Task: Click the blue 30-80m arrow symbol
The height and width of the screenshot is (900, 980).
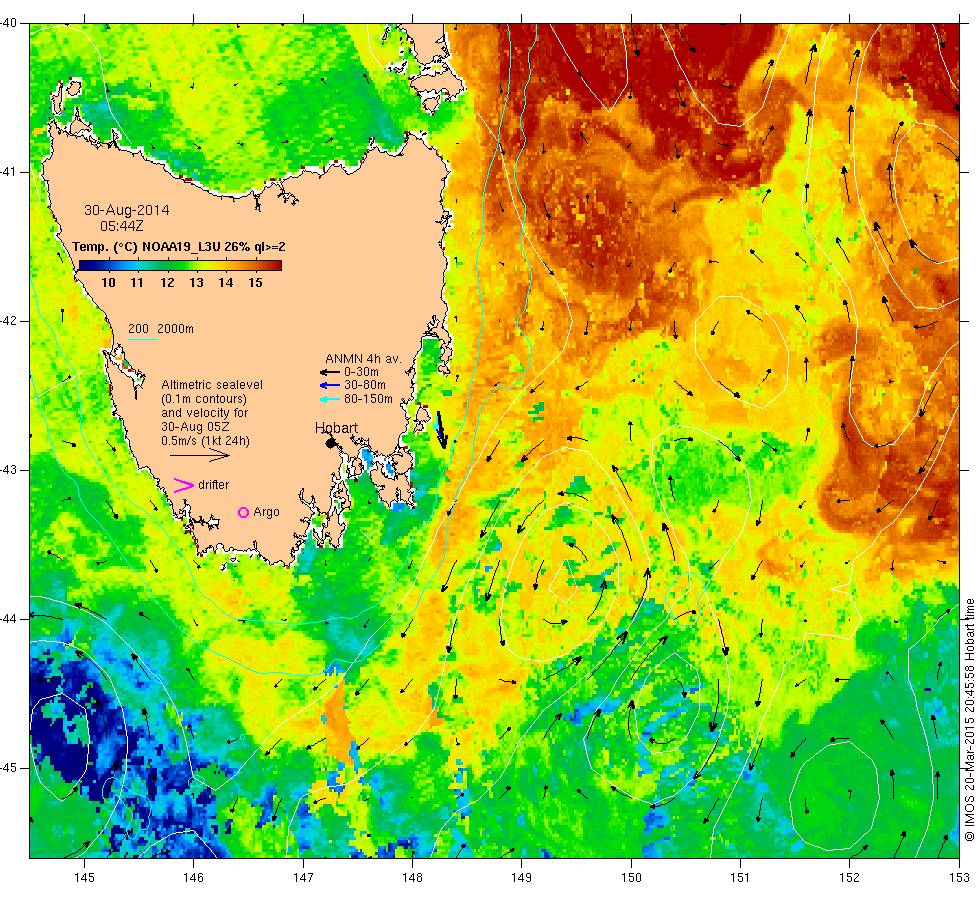Action: point(329,385)
